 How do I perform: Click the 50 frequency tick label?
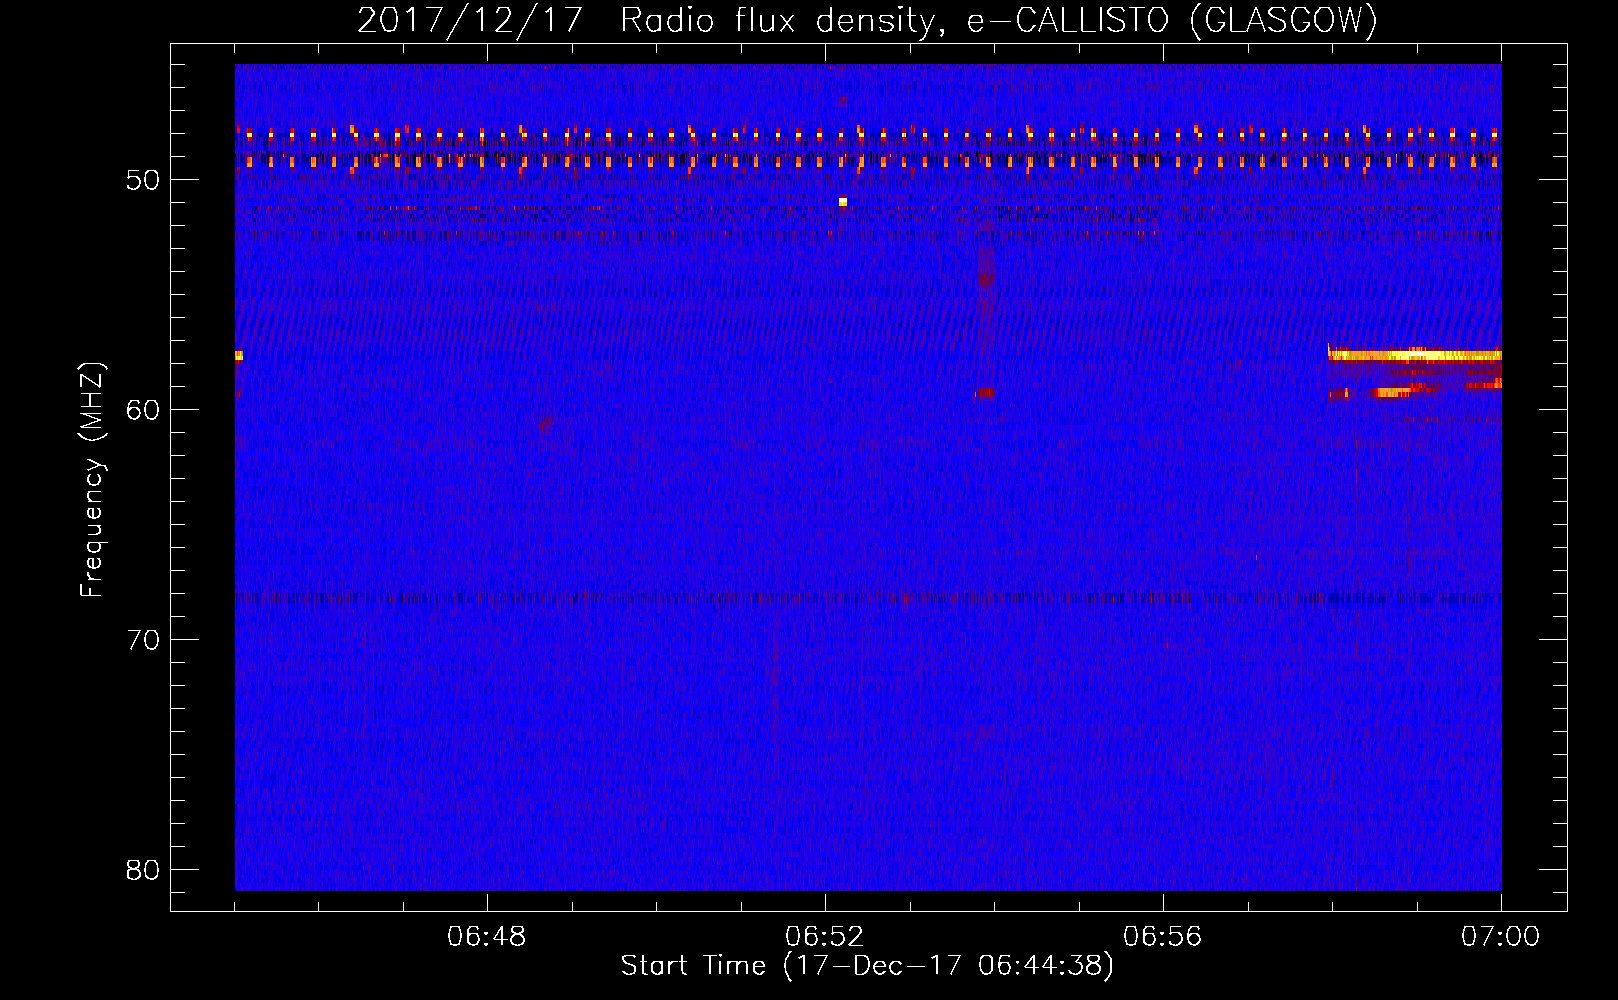tap(144, 180)
